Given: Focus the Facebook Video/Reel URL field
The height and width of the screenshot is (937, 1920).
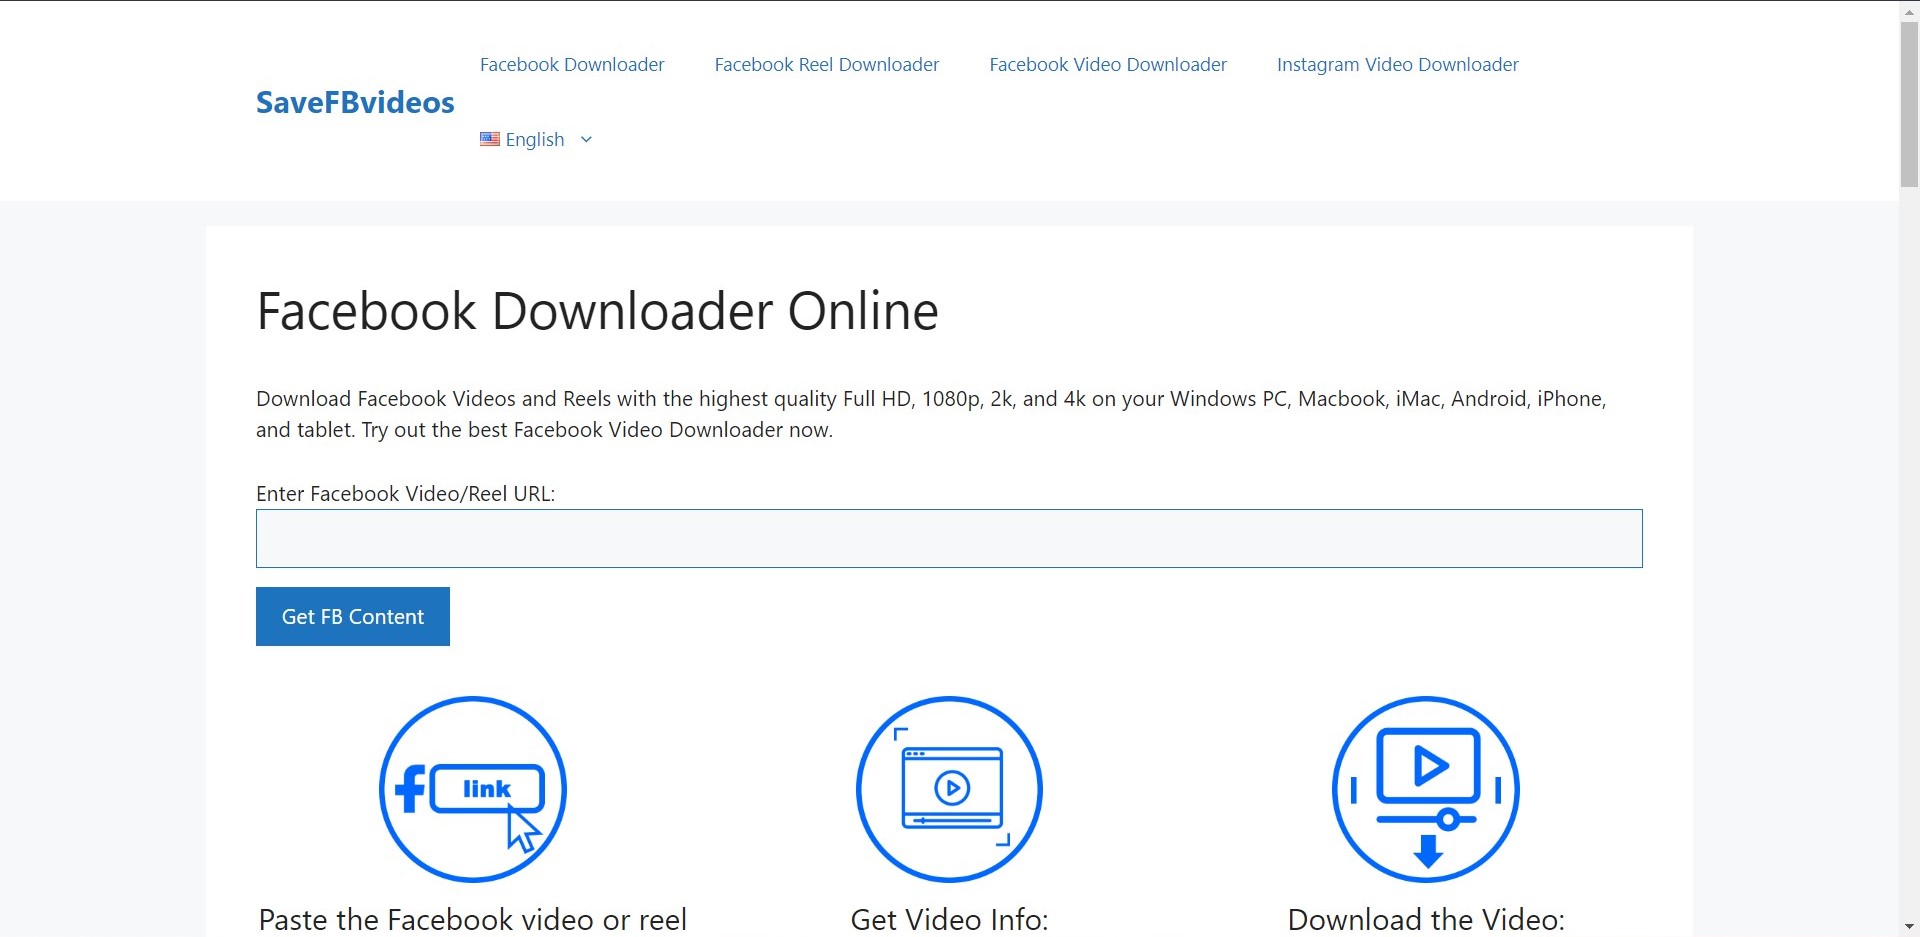Looking at the screenshot, I should [x=949, y=538].
